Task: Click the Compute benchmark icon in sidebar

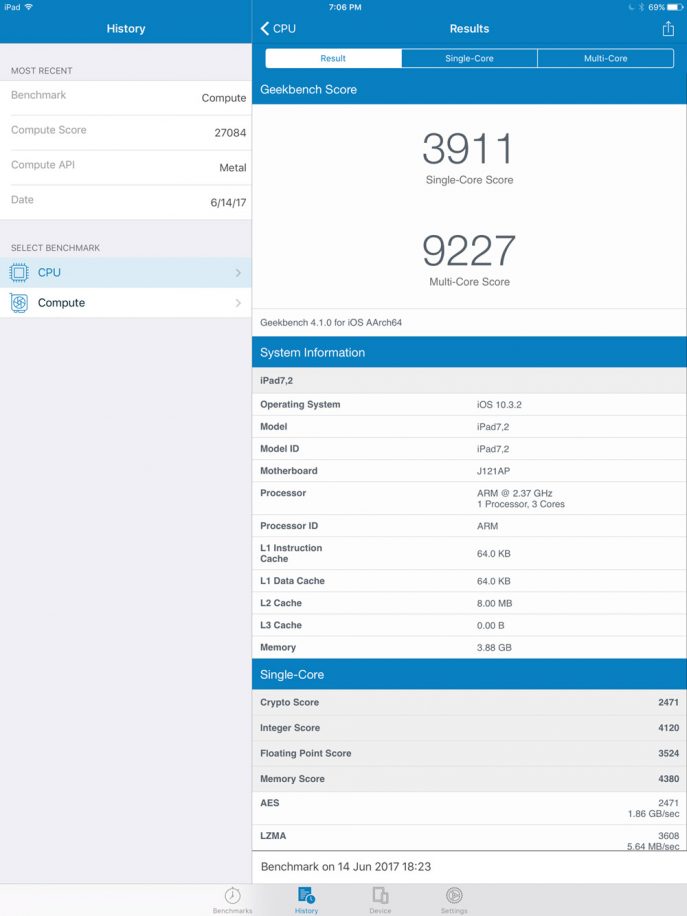Action: [19, 303]
